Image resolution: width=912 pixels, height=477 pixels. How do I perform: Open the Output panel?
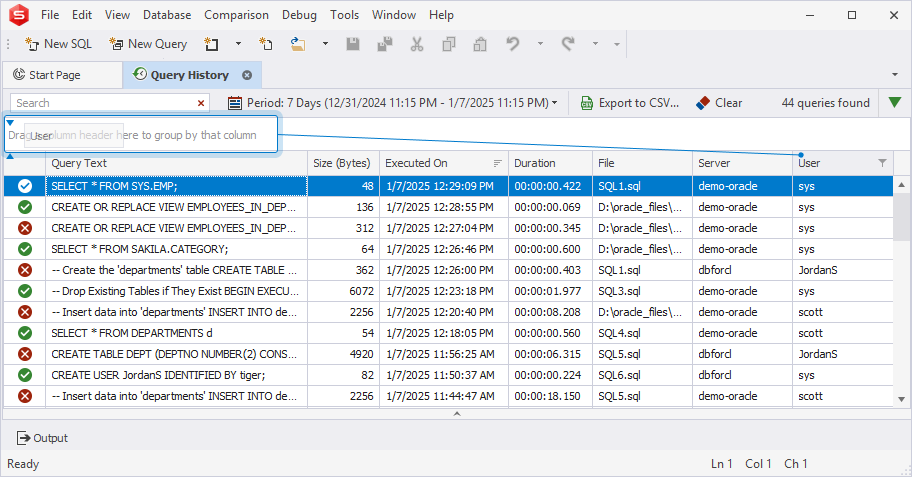tap(42, 438)
